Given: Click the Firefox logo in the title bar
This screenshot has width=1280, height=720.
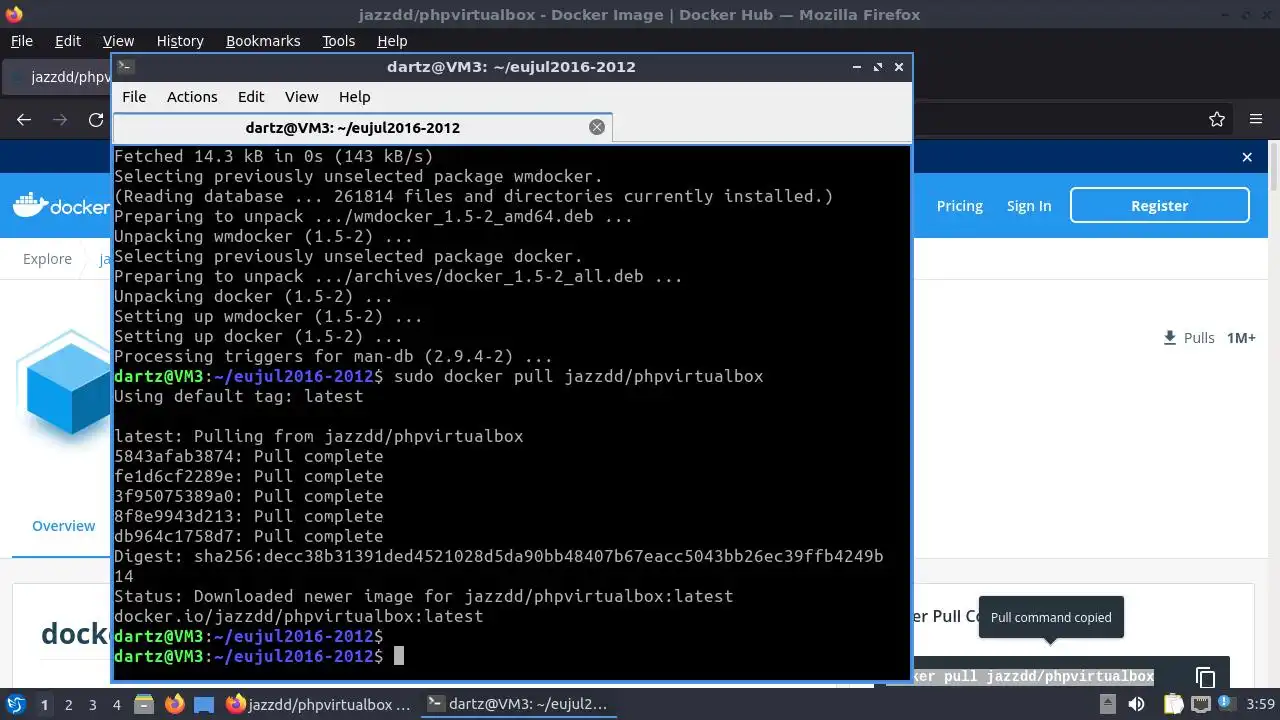Looking at the screenshot, I should click(x=13, y=14).
